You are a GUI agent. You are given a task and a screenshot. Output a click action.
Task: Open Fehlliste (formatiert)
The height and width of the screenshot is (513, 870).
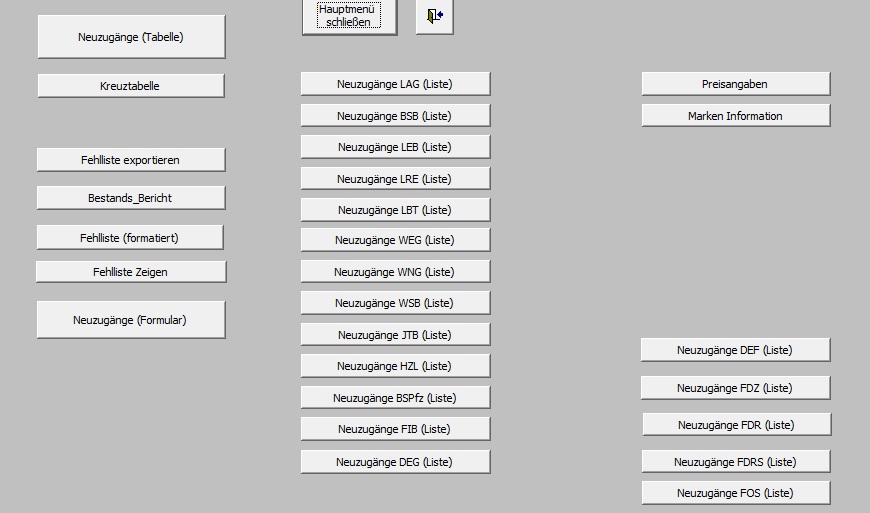[x=130, y=238]
